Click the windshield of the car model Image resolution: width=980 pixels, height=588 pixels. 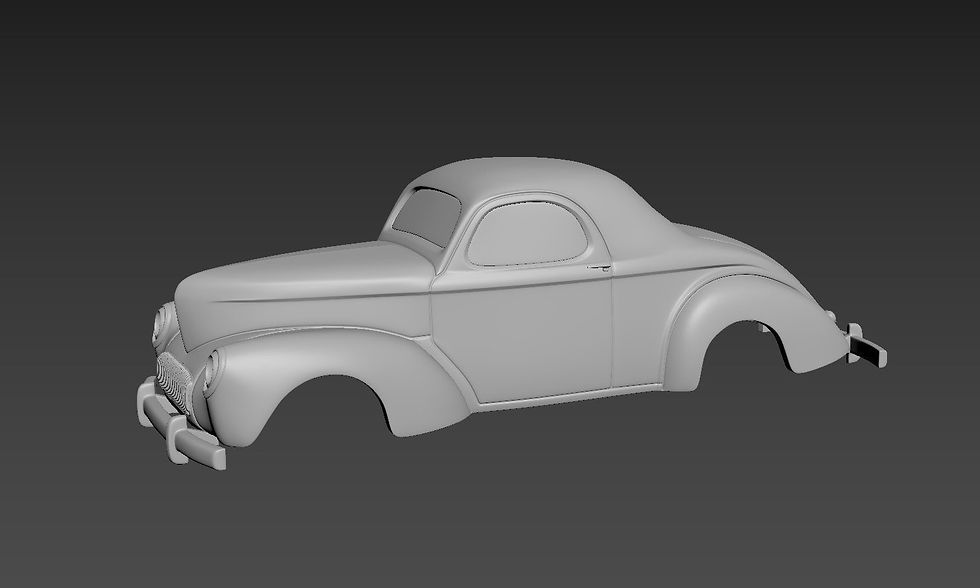pyautogui.click(x=427, y=216)
